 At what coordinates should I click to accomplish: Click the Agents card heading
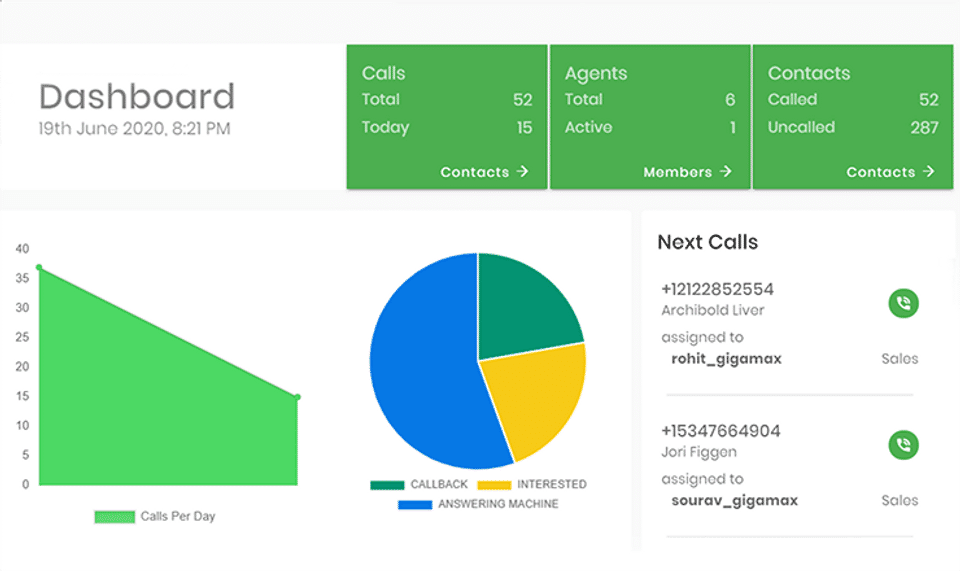(596, 74)
